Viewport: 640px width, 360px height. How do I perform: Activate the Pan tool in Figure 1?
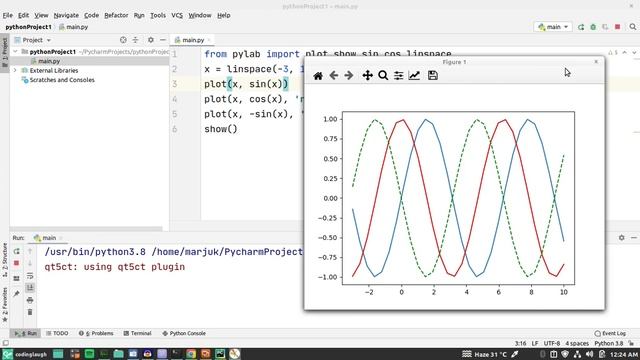click(x=367, y=76)
